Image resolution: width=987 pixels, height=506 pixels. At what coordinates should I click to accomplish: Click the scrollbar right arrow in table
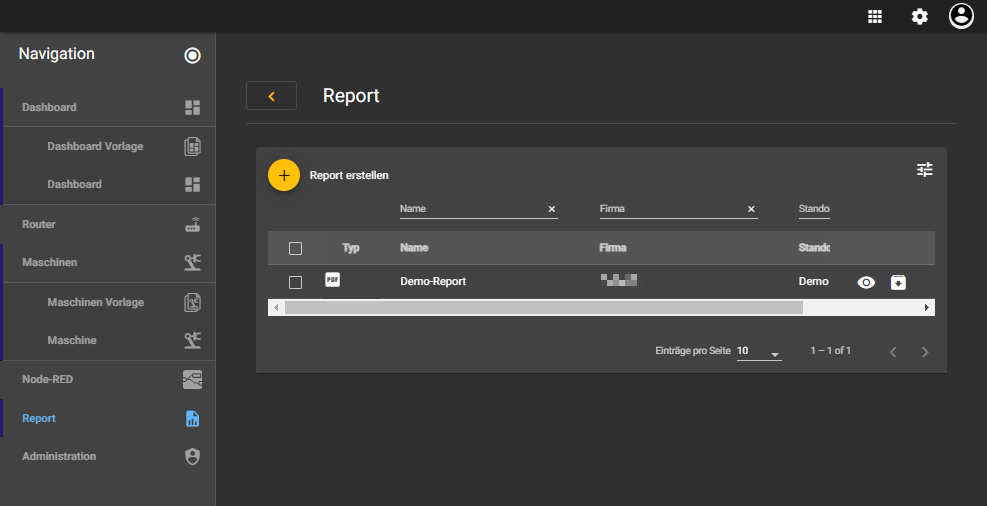tap(927, 308)
